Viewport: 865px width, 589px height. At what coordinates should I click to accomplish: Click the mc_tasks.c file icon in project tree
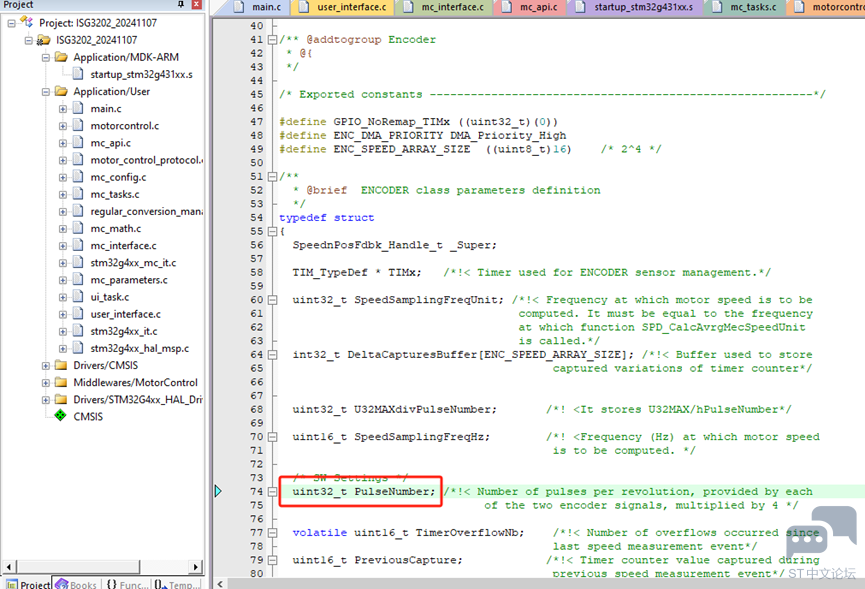coord(78,194)
